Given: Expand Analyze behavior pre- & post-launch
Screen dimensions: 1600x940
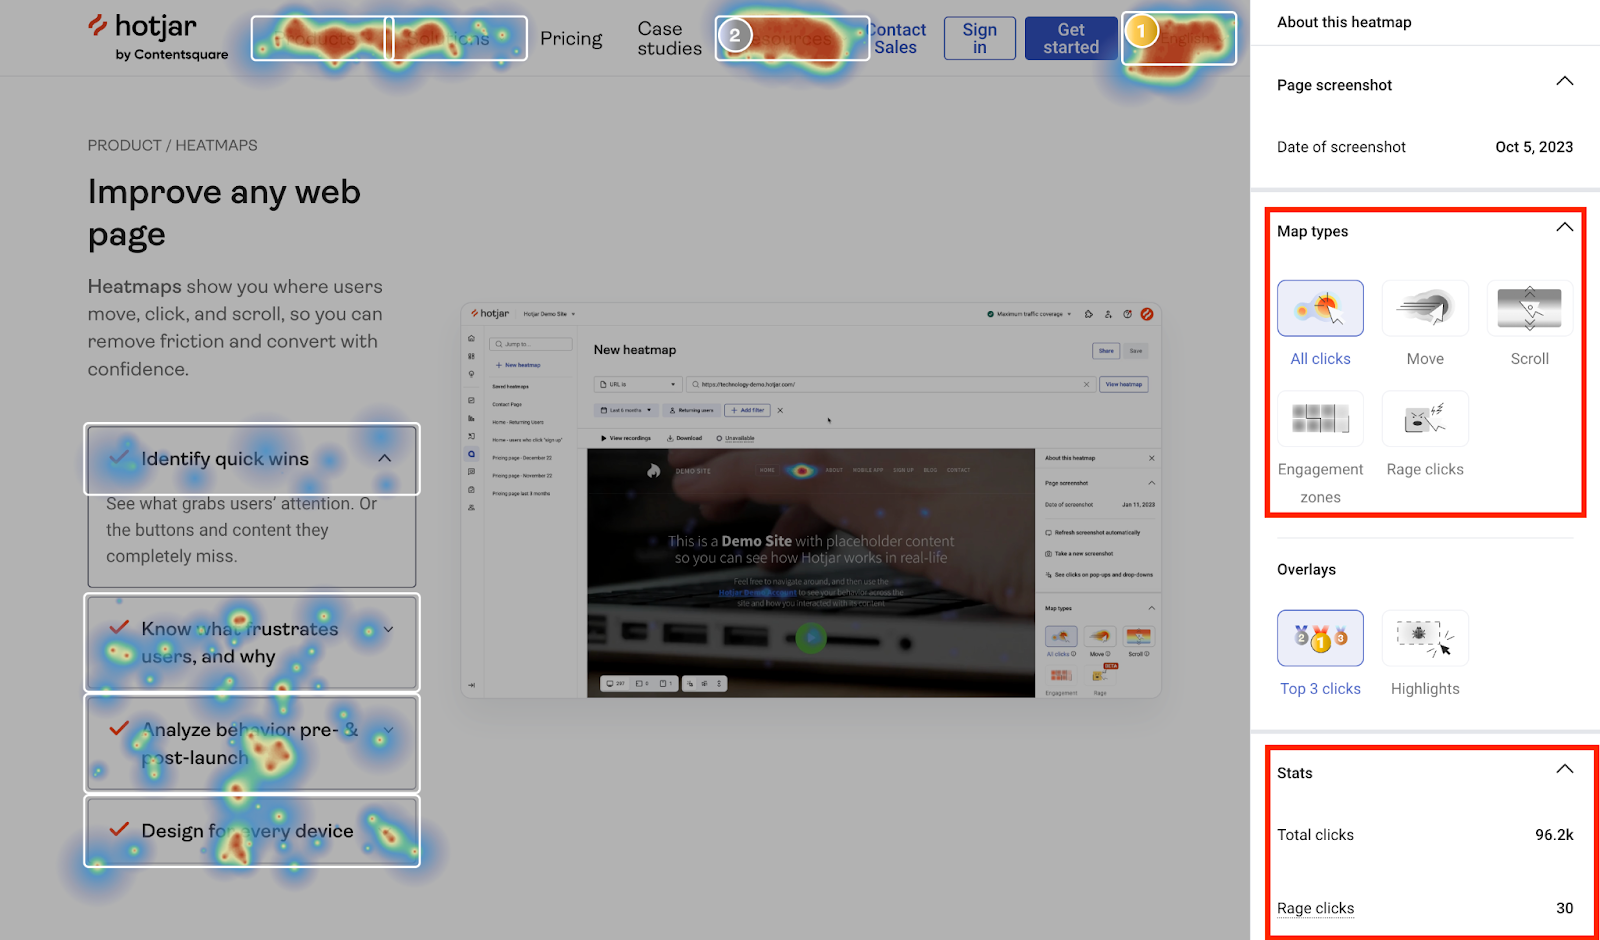Looking at the screenshot, I should click(x=252, y=743).
